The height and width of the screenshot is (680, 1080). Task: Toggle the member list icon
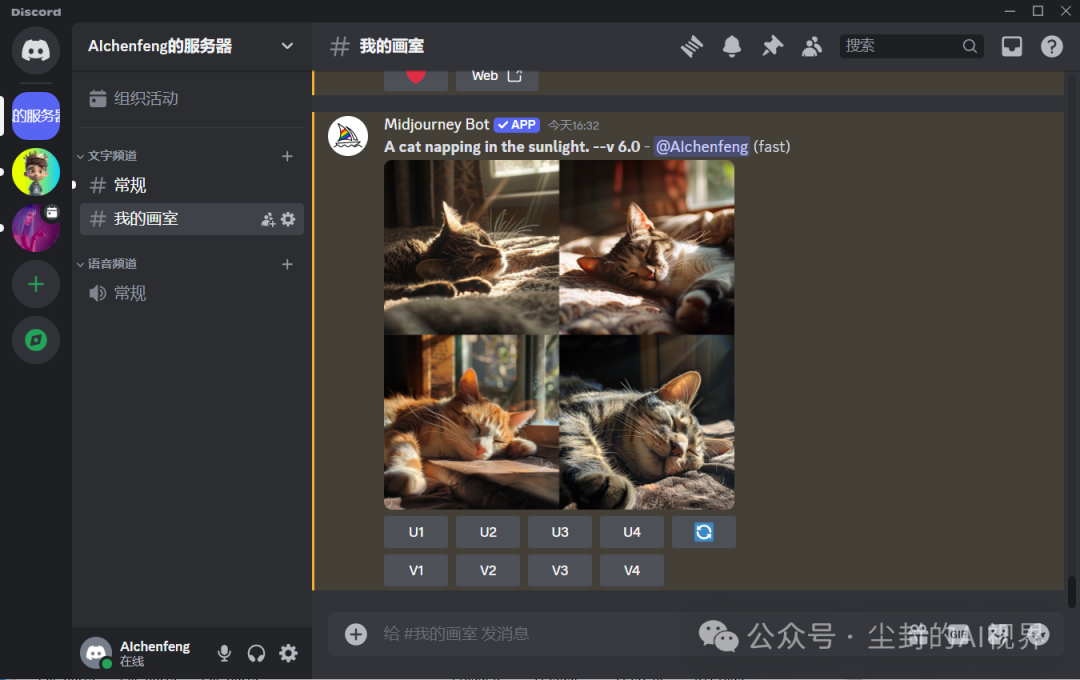(812, 46)
